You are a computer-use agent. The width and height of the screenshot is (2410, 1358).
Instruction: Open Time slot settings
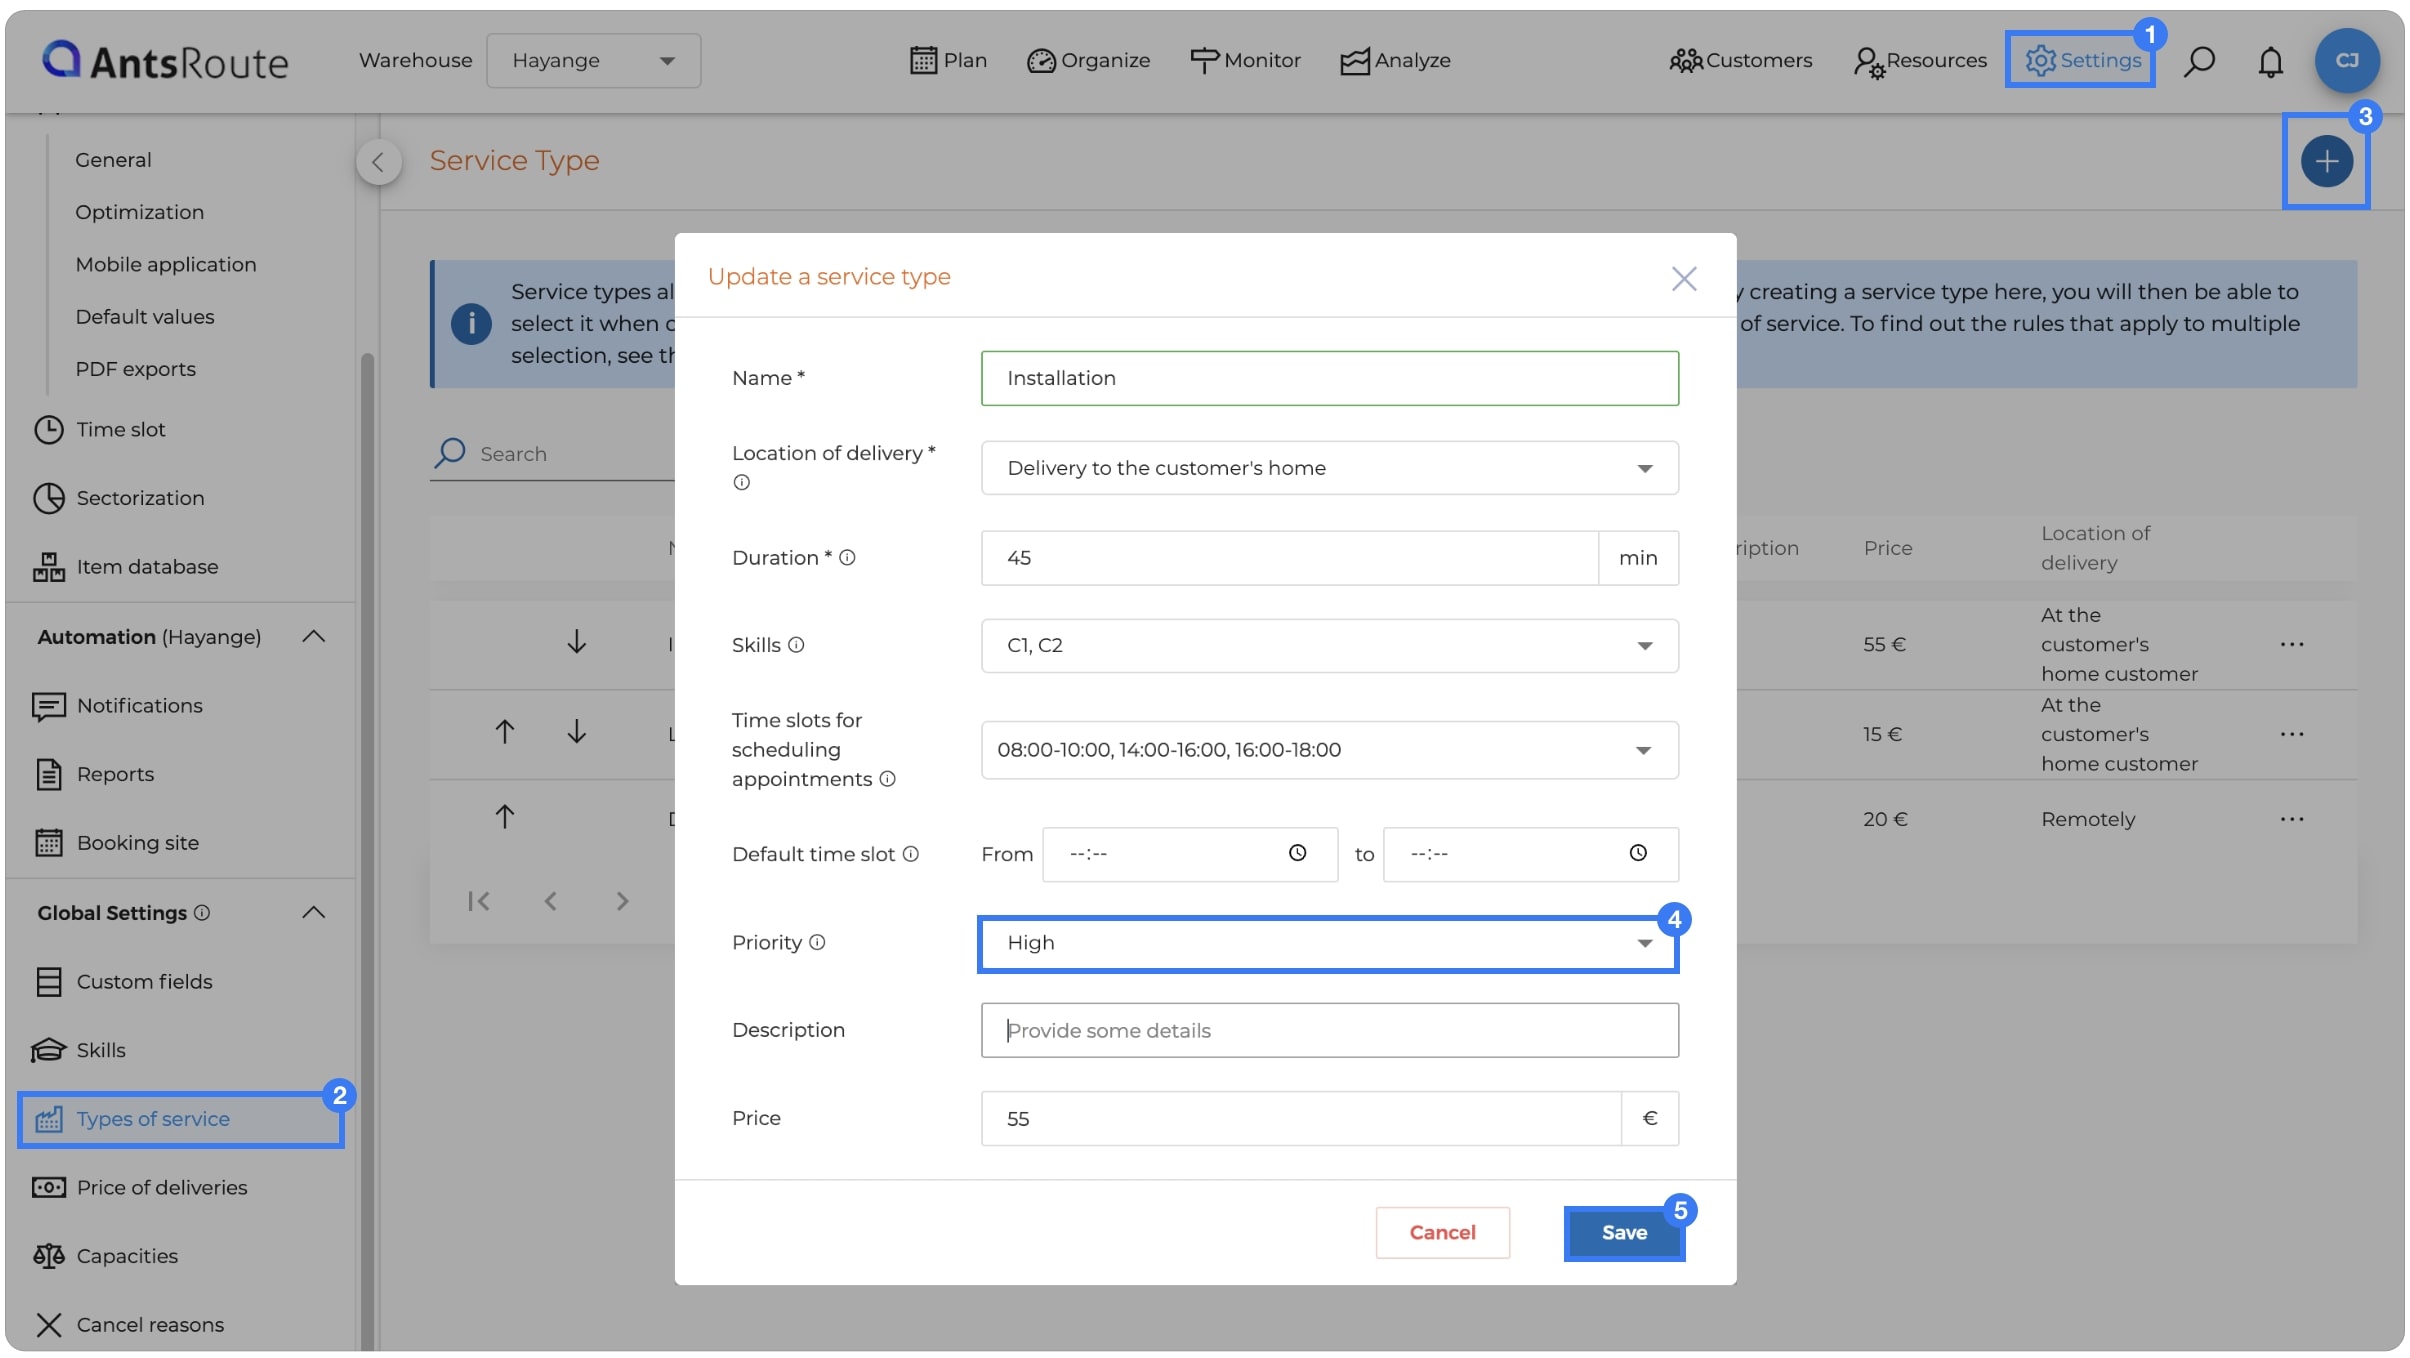click(x=100, y=430)
